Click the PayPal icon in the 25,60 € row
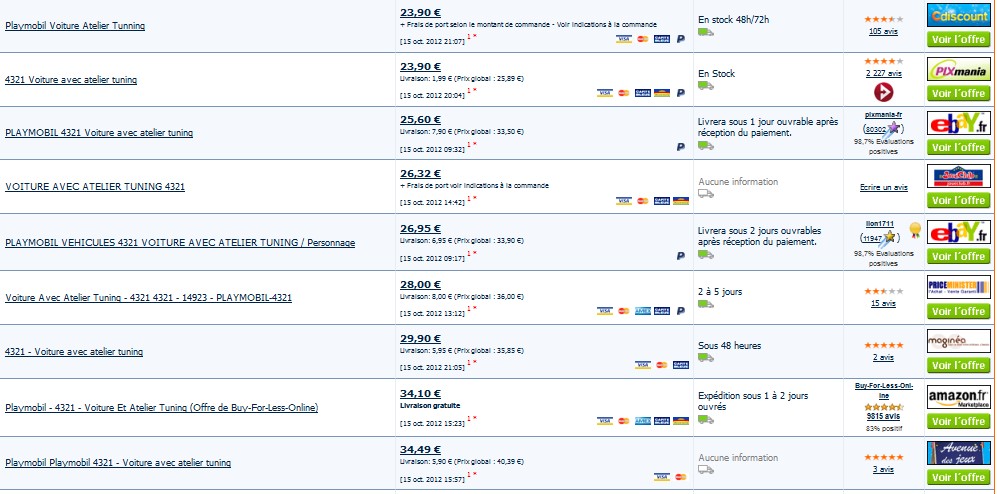This screenshot has width=997, height=494. [680, 147]
